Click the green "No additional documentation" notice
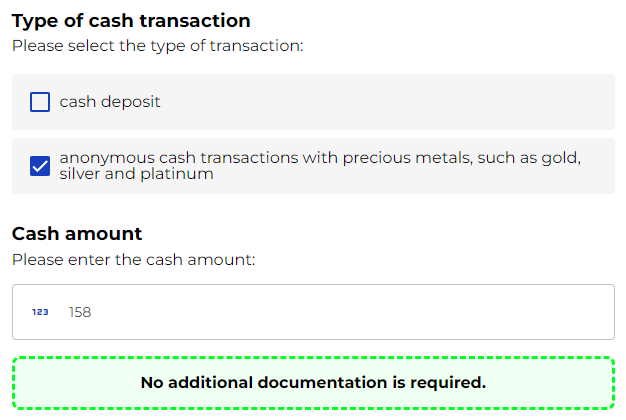This screenshot has width=626, height=420. point(313,383)
